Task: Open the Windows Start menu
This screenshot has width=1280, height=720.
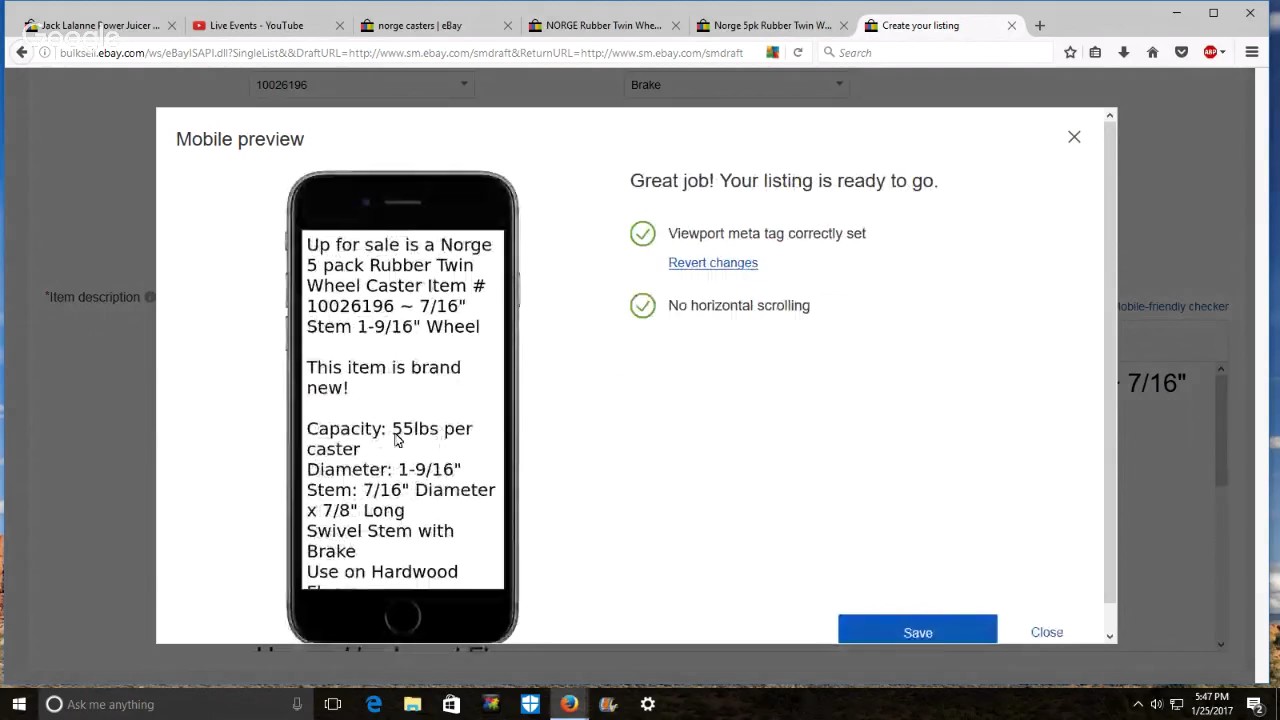Action: 19,704
